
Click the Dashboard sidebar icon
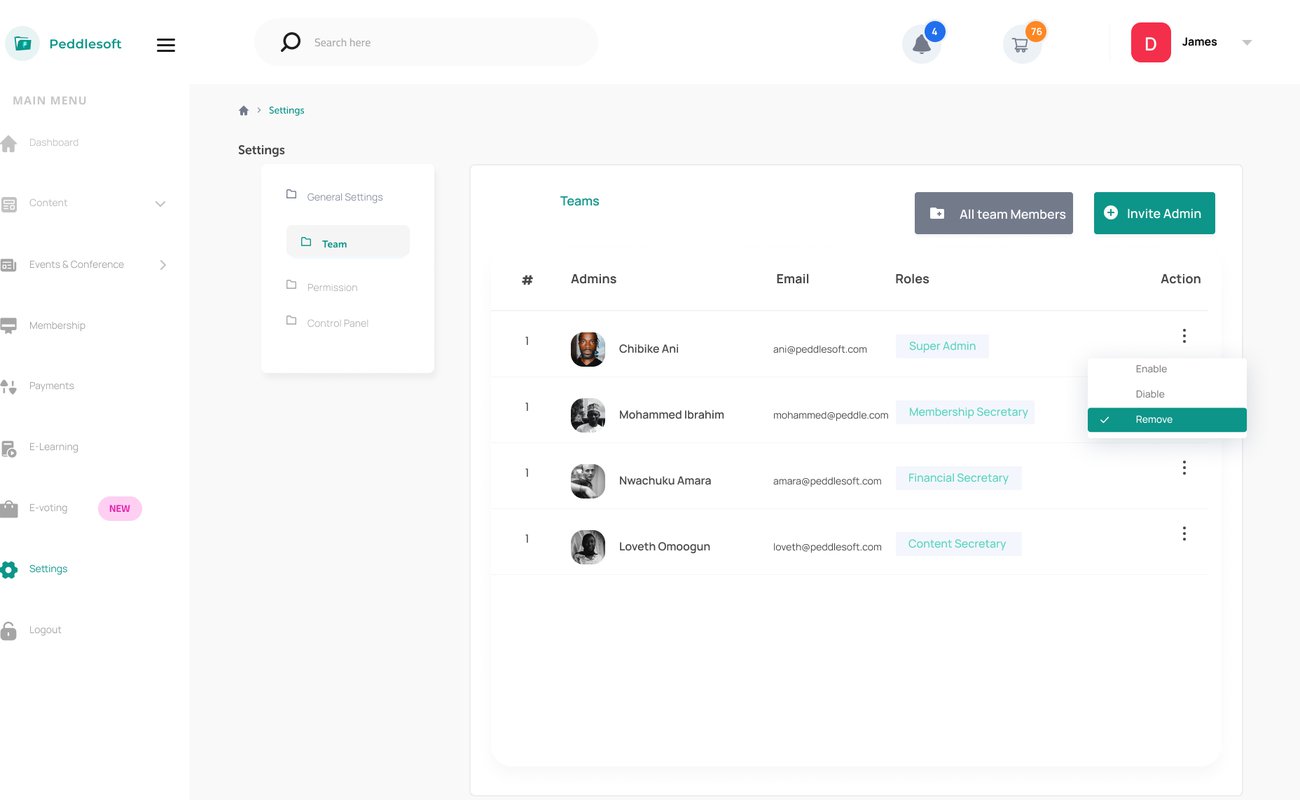point(9,143)
